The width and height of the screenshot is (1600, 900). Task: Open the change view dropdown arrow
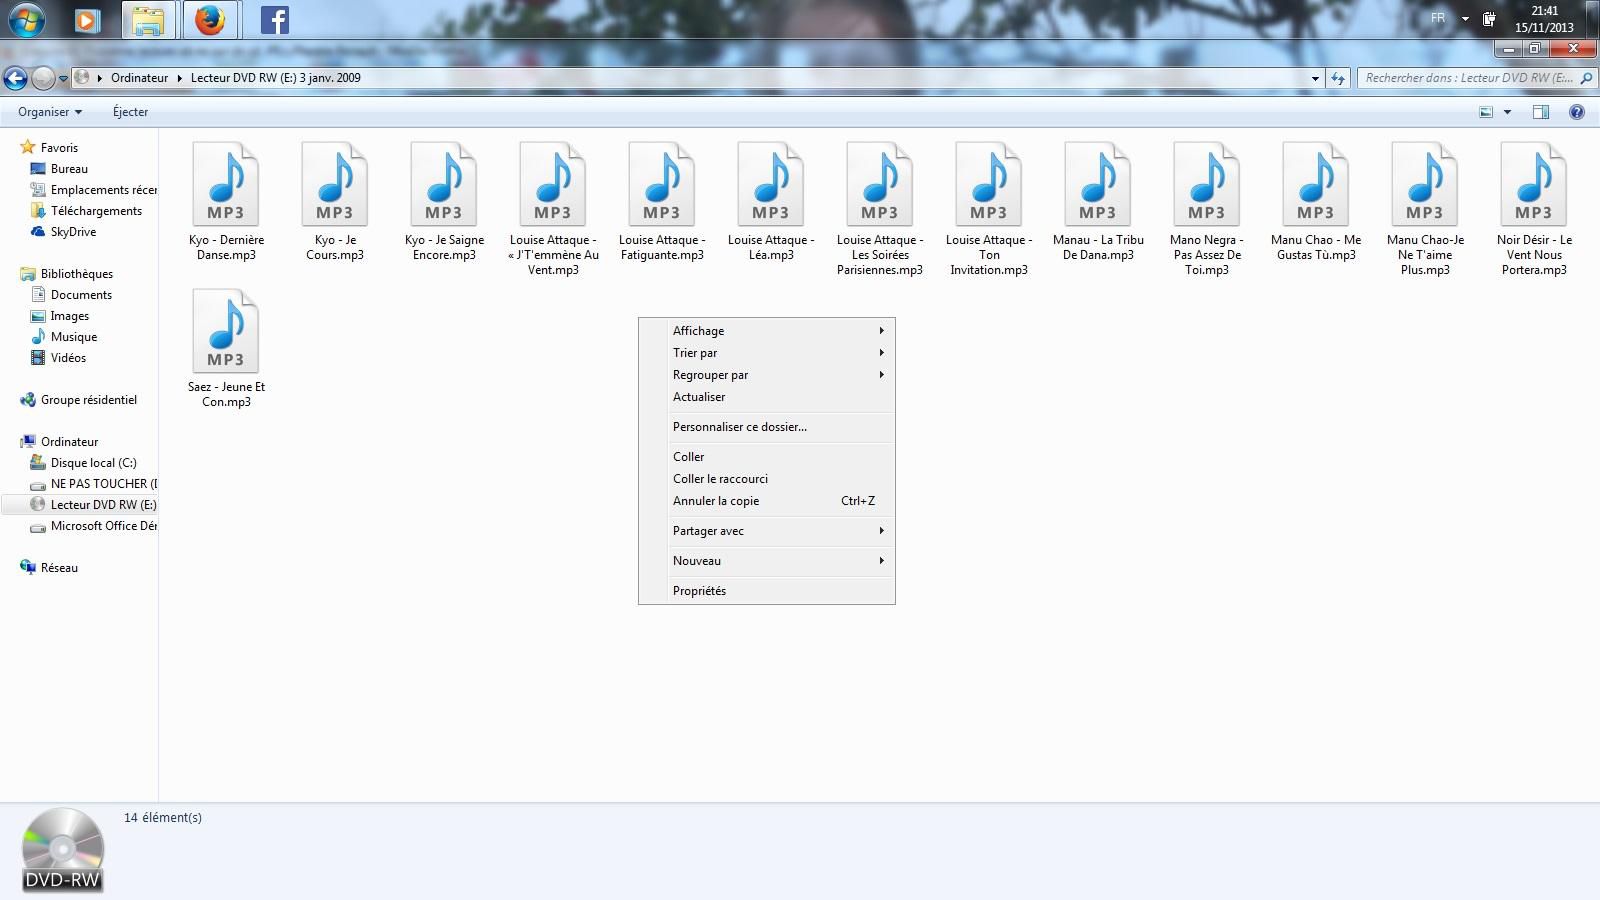pyautogui.click(x=1507, y=112)
